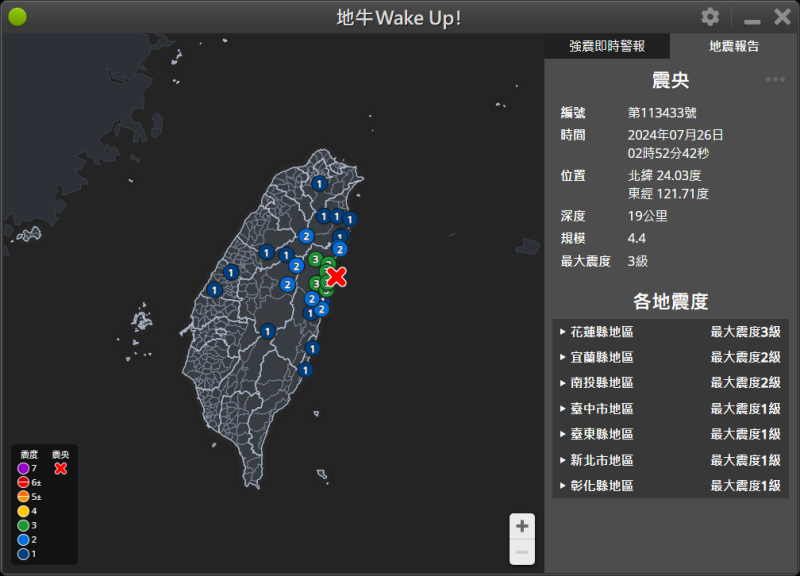Expand the 臺東縣地區 entry

pos(670,434)
